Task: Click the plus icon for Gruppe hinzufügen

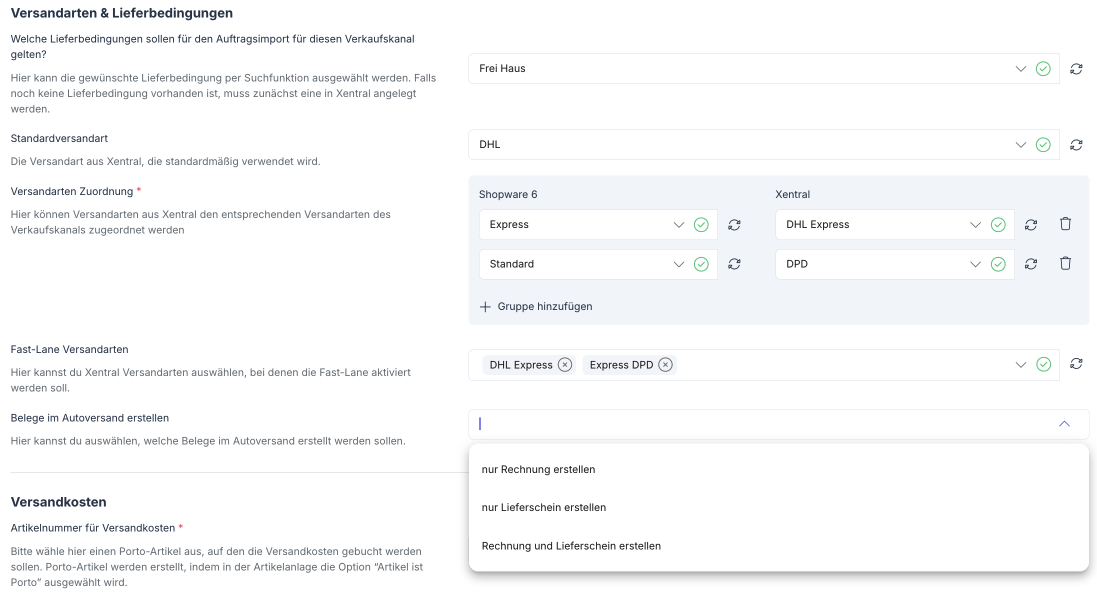Action: 485,307
